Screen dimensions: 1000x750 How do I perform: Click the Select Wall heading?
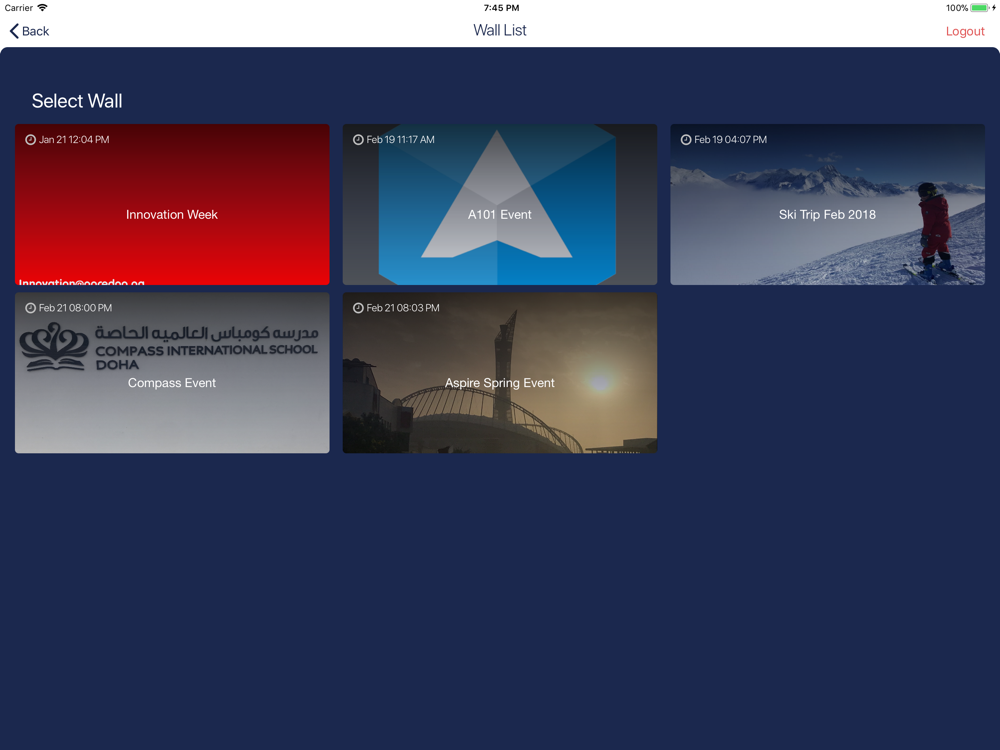(77, 101)
